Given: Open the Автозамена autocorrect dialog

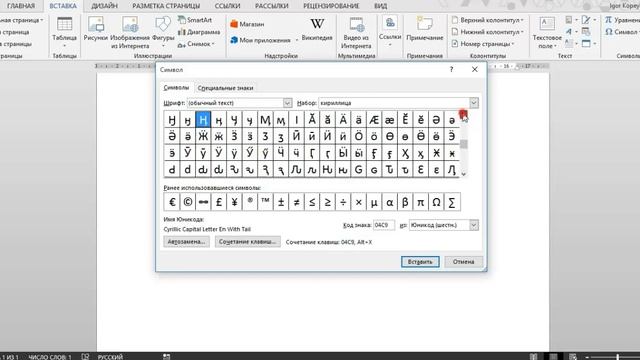Looking at the screenshot, I should click(x=186, y=242).
